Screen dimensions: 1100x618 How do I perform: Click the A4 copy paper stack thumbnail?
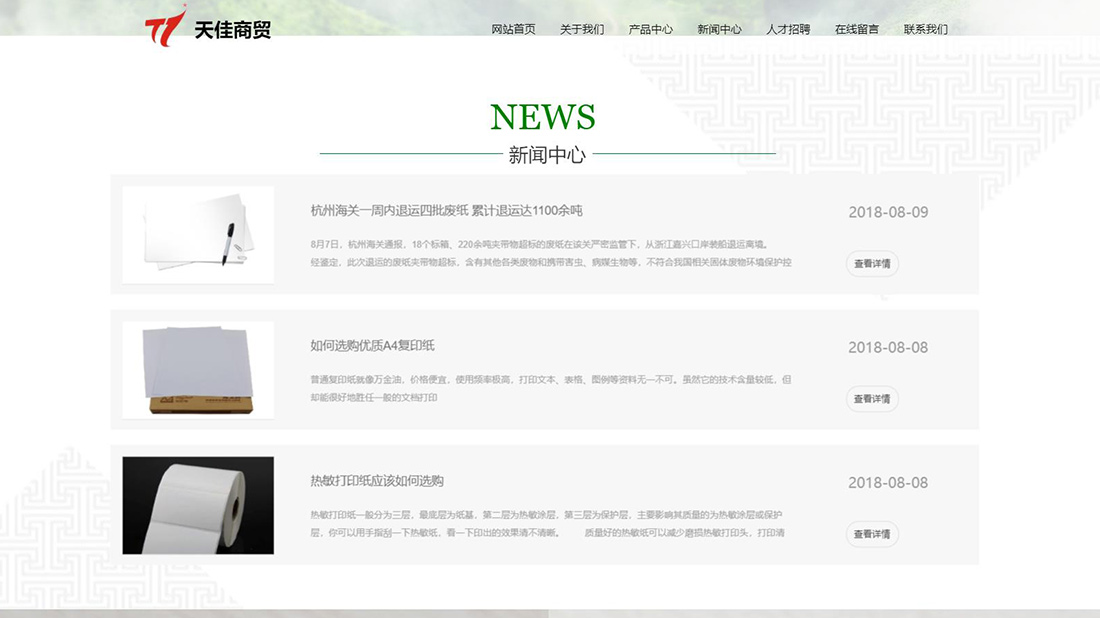[x=196, y=369]
